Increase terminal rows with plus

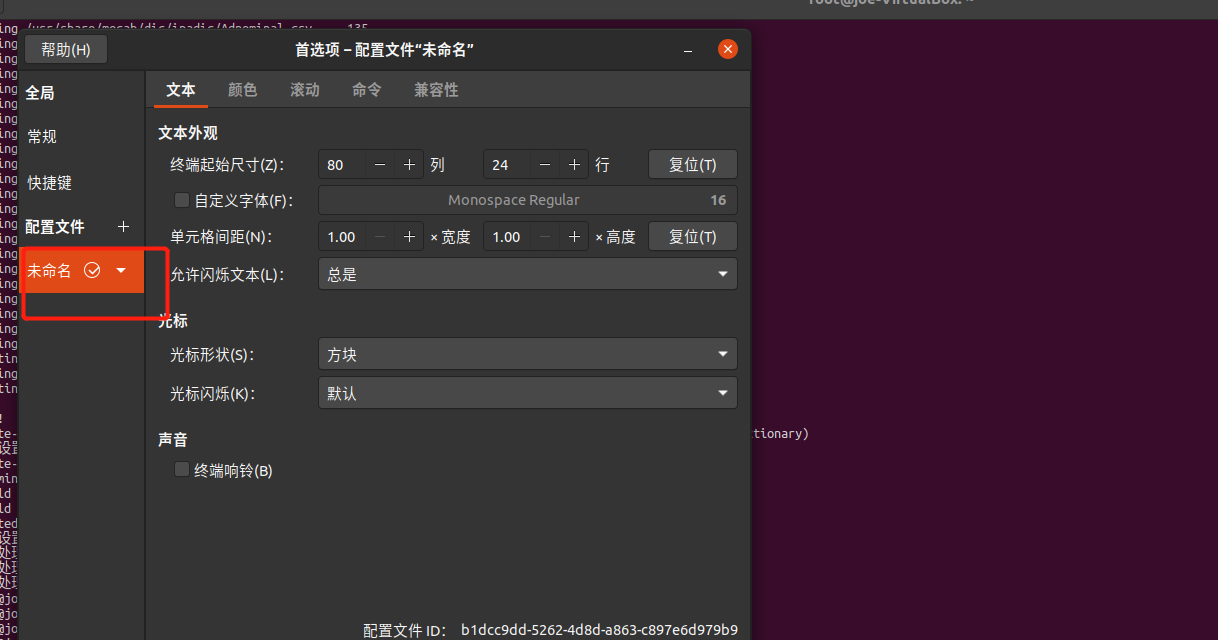tap(574, 165)
